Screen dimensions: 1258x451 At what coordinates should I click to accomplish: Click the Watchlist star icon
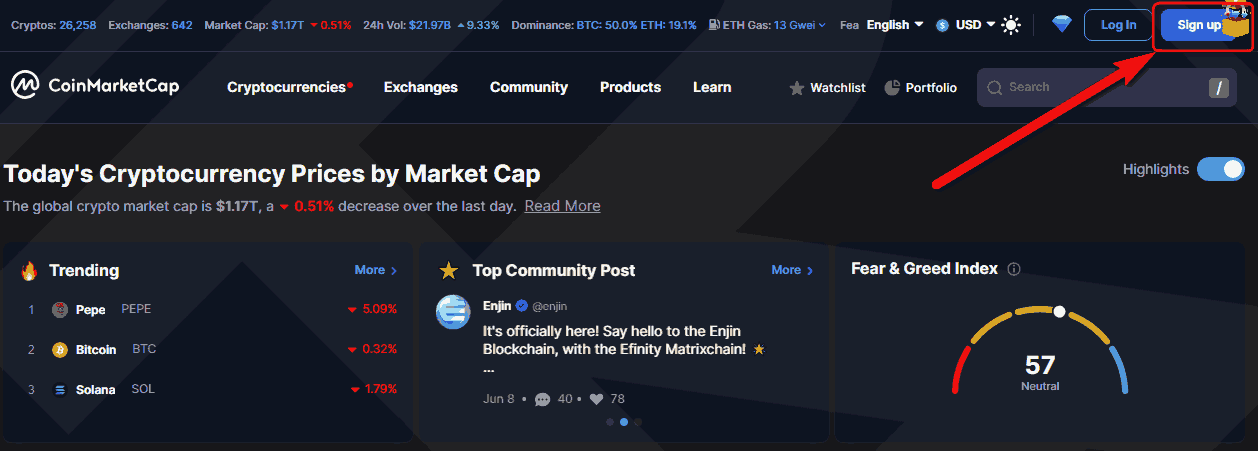tap(797, 88)
